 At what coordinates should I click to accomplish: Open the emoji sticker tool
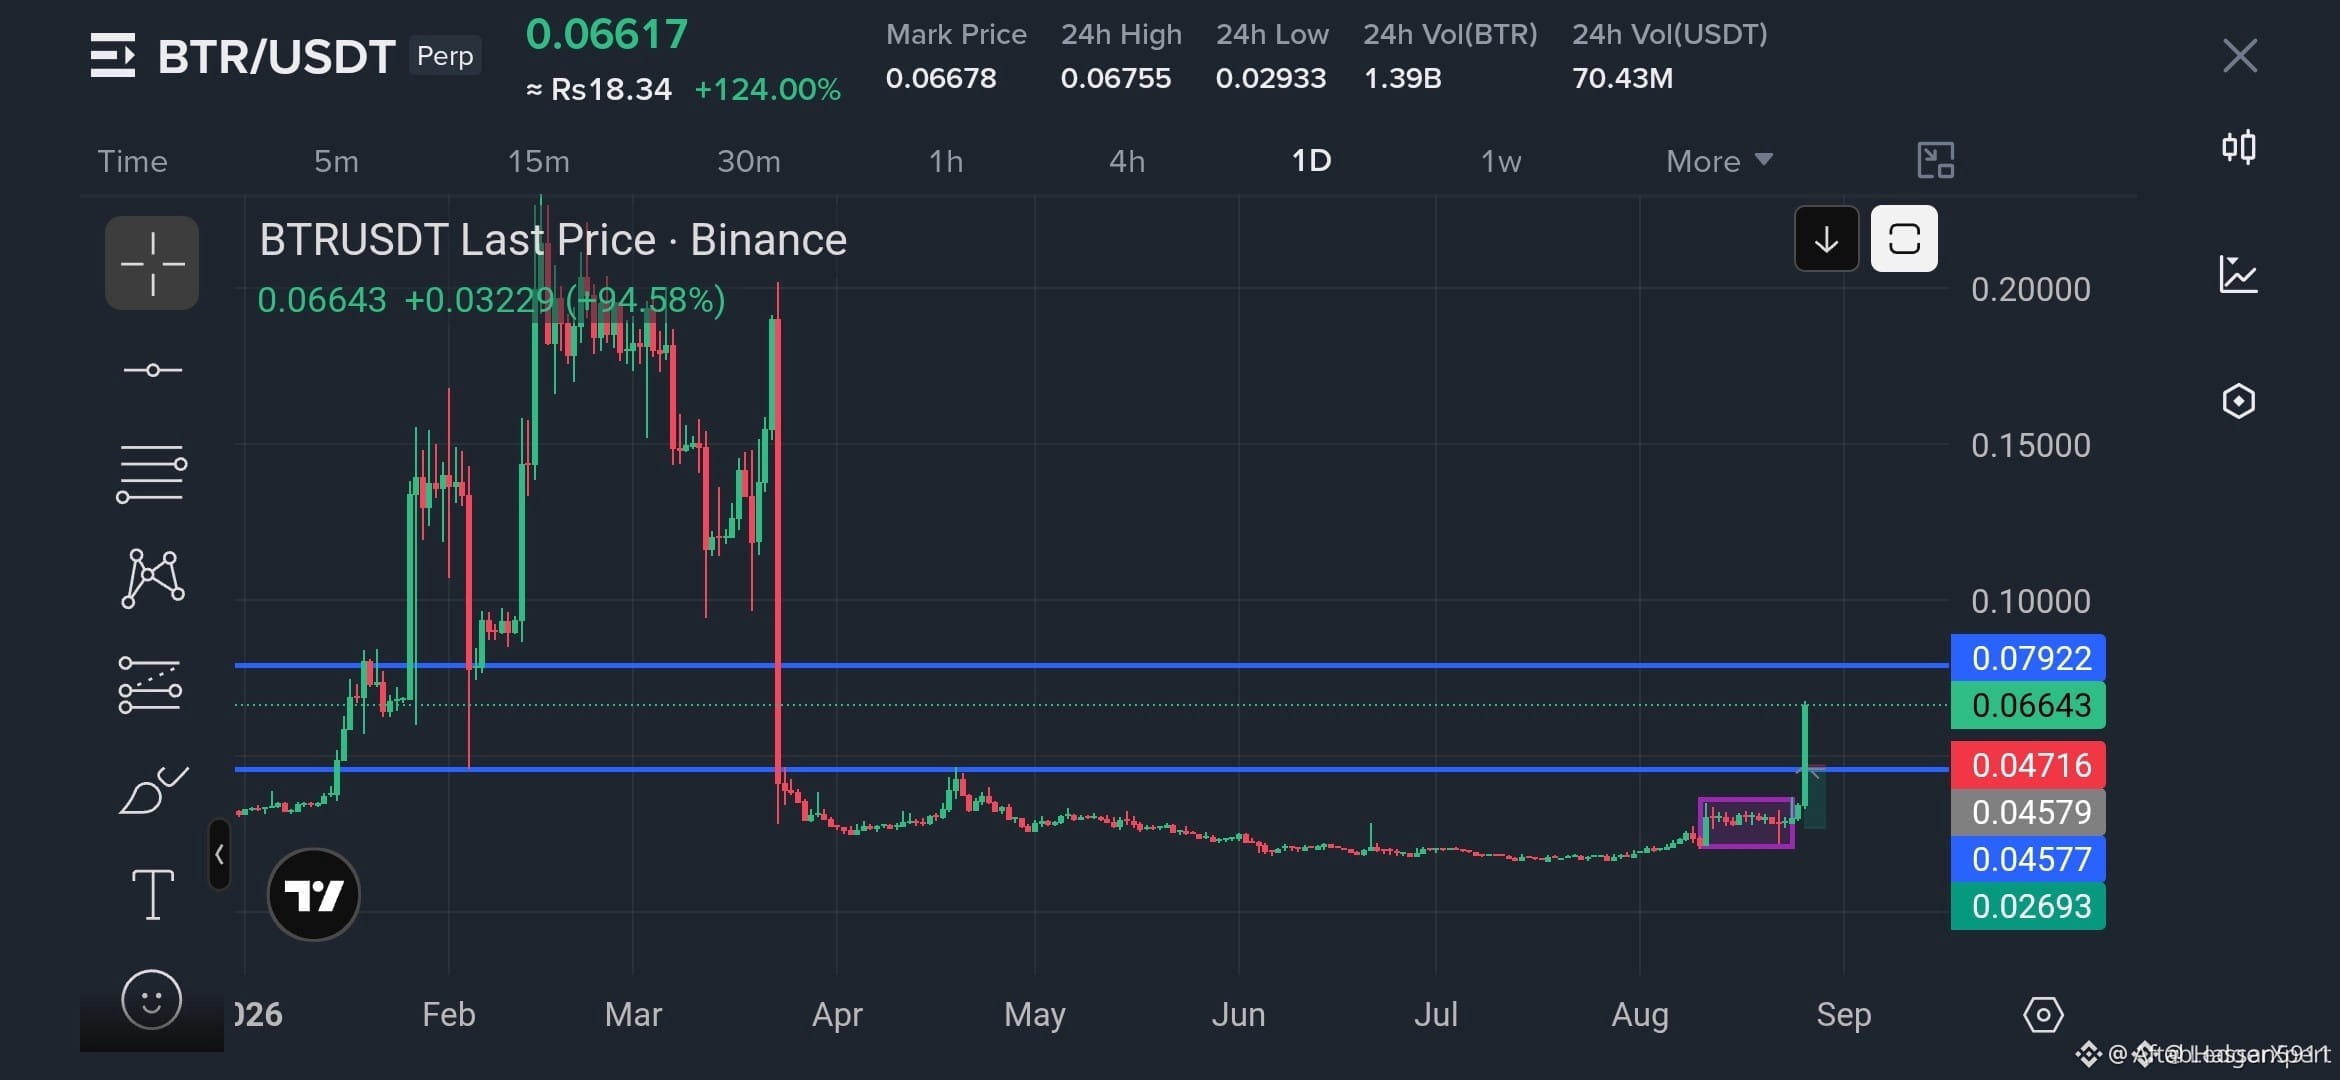coord(152,999)
